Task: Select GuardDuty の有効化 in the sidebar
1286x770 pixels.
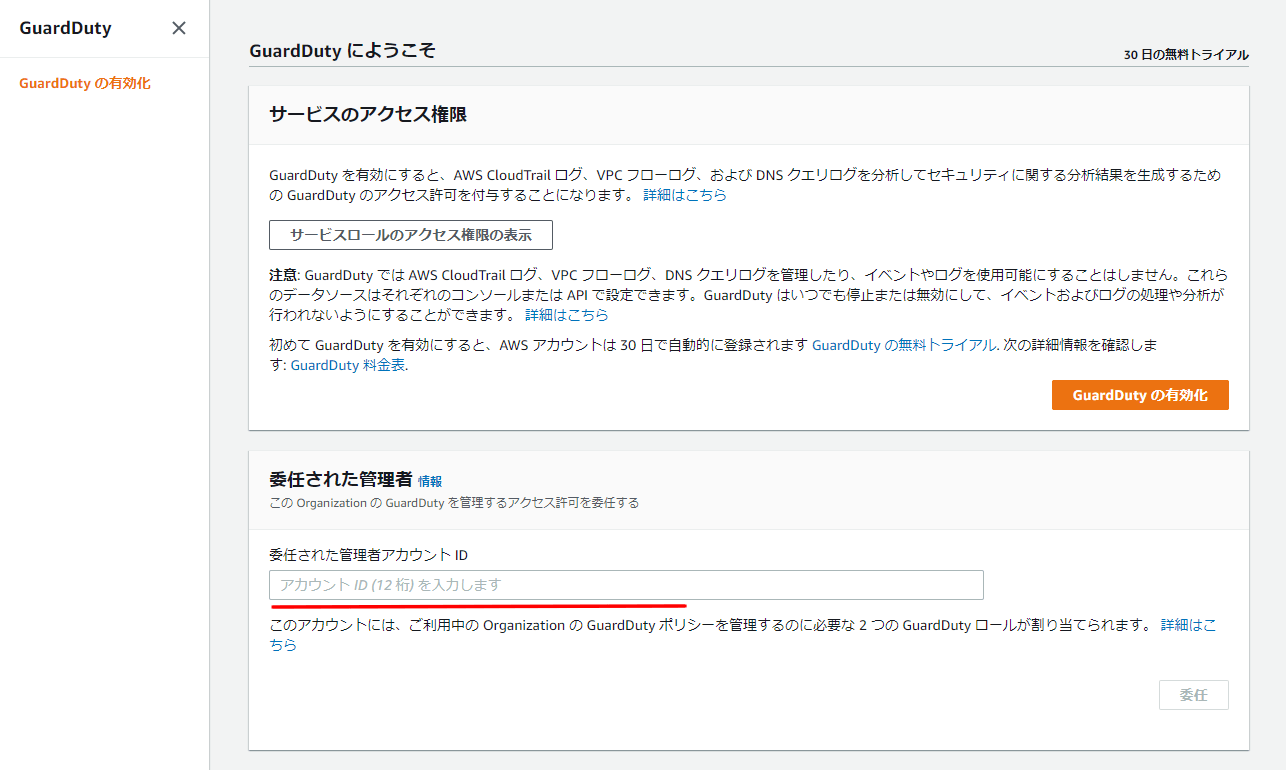Action: click(x=85, y=84)
